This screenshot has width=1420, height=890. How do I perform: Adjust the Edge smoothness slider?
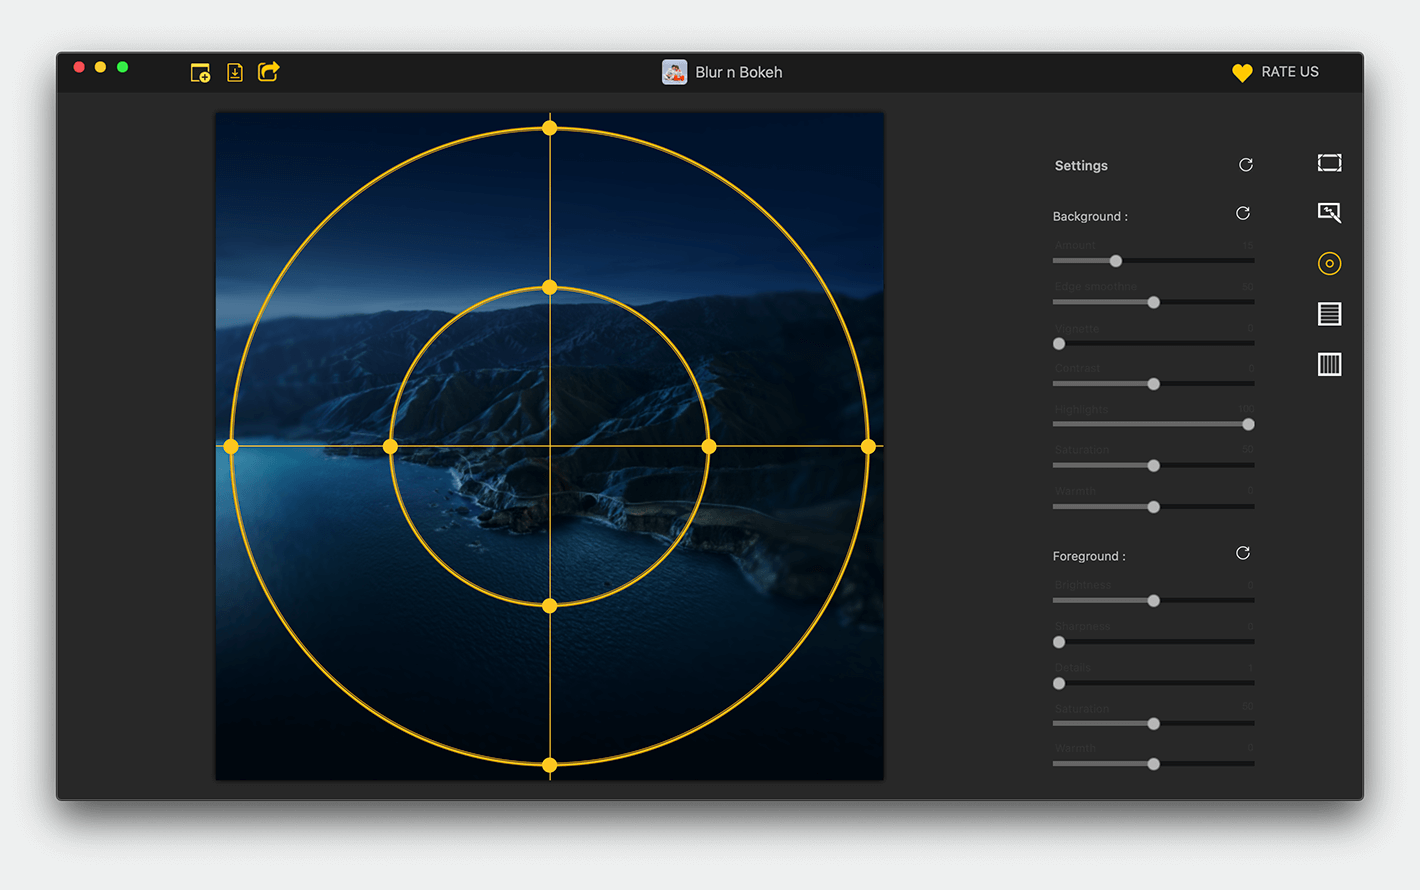coord(1154,302)
